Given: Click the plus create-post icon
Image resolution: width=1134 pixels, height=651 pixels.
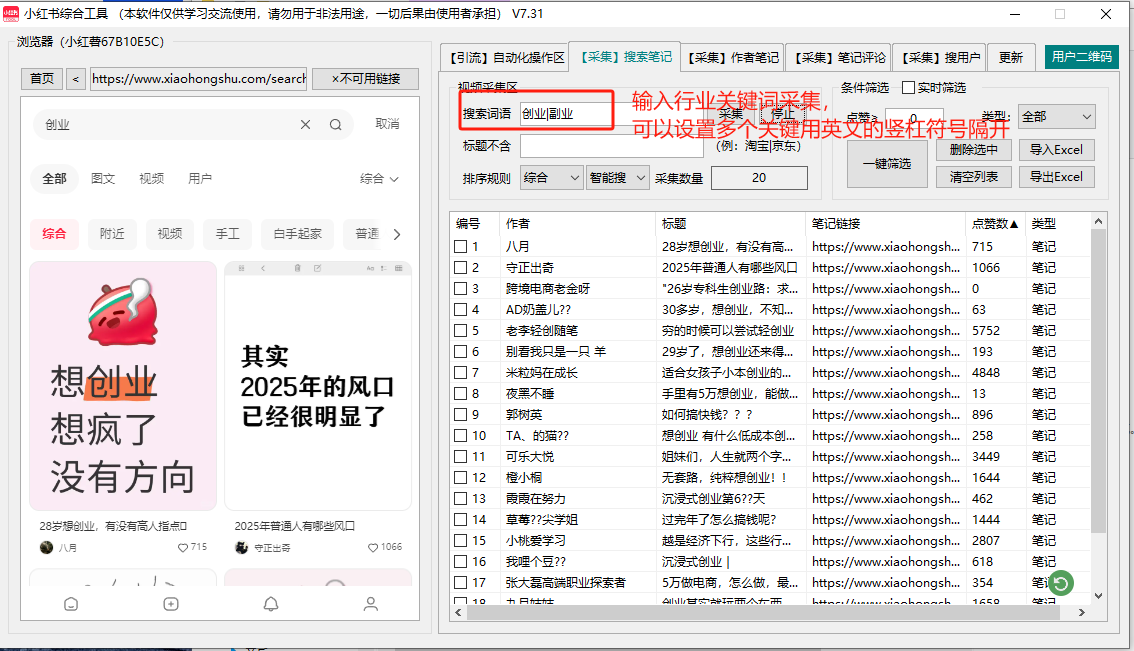Looking at the screenshot, I should point(171,604).
